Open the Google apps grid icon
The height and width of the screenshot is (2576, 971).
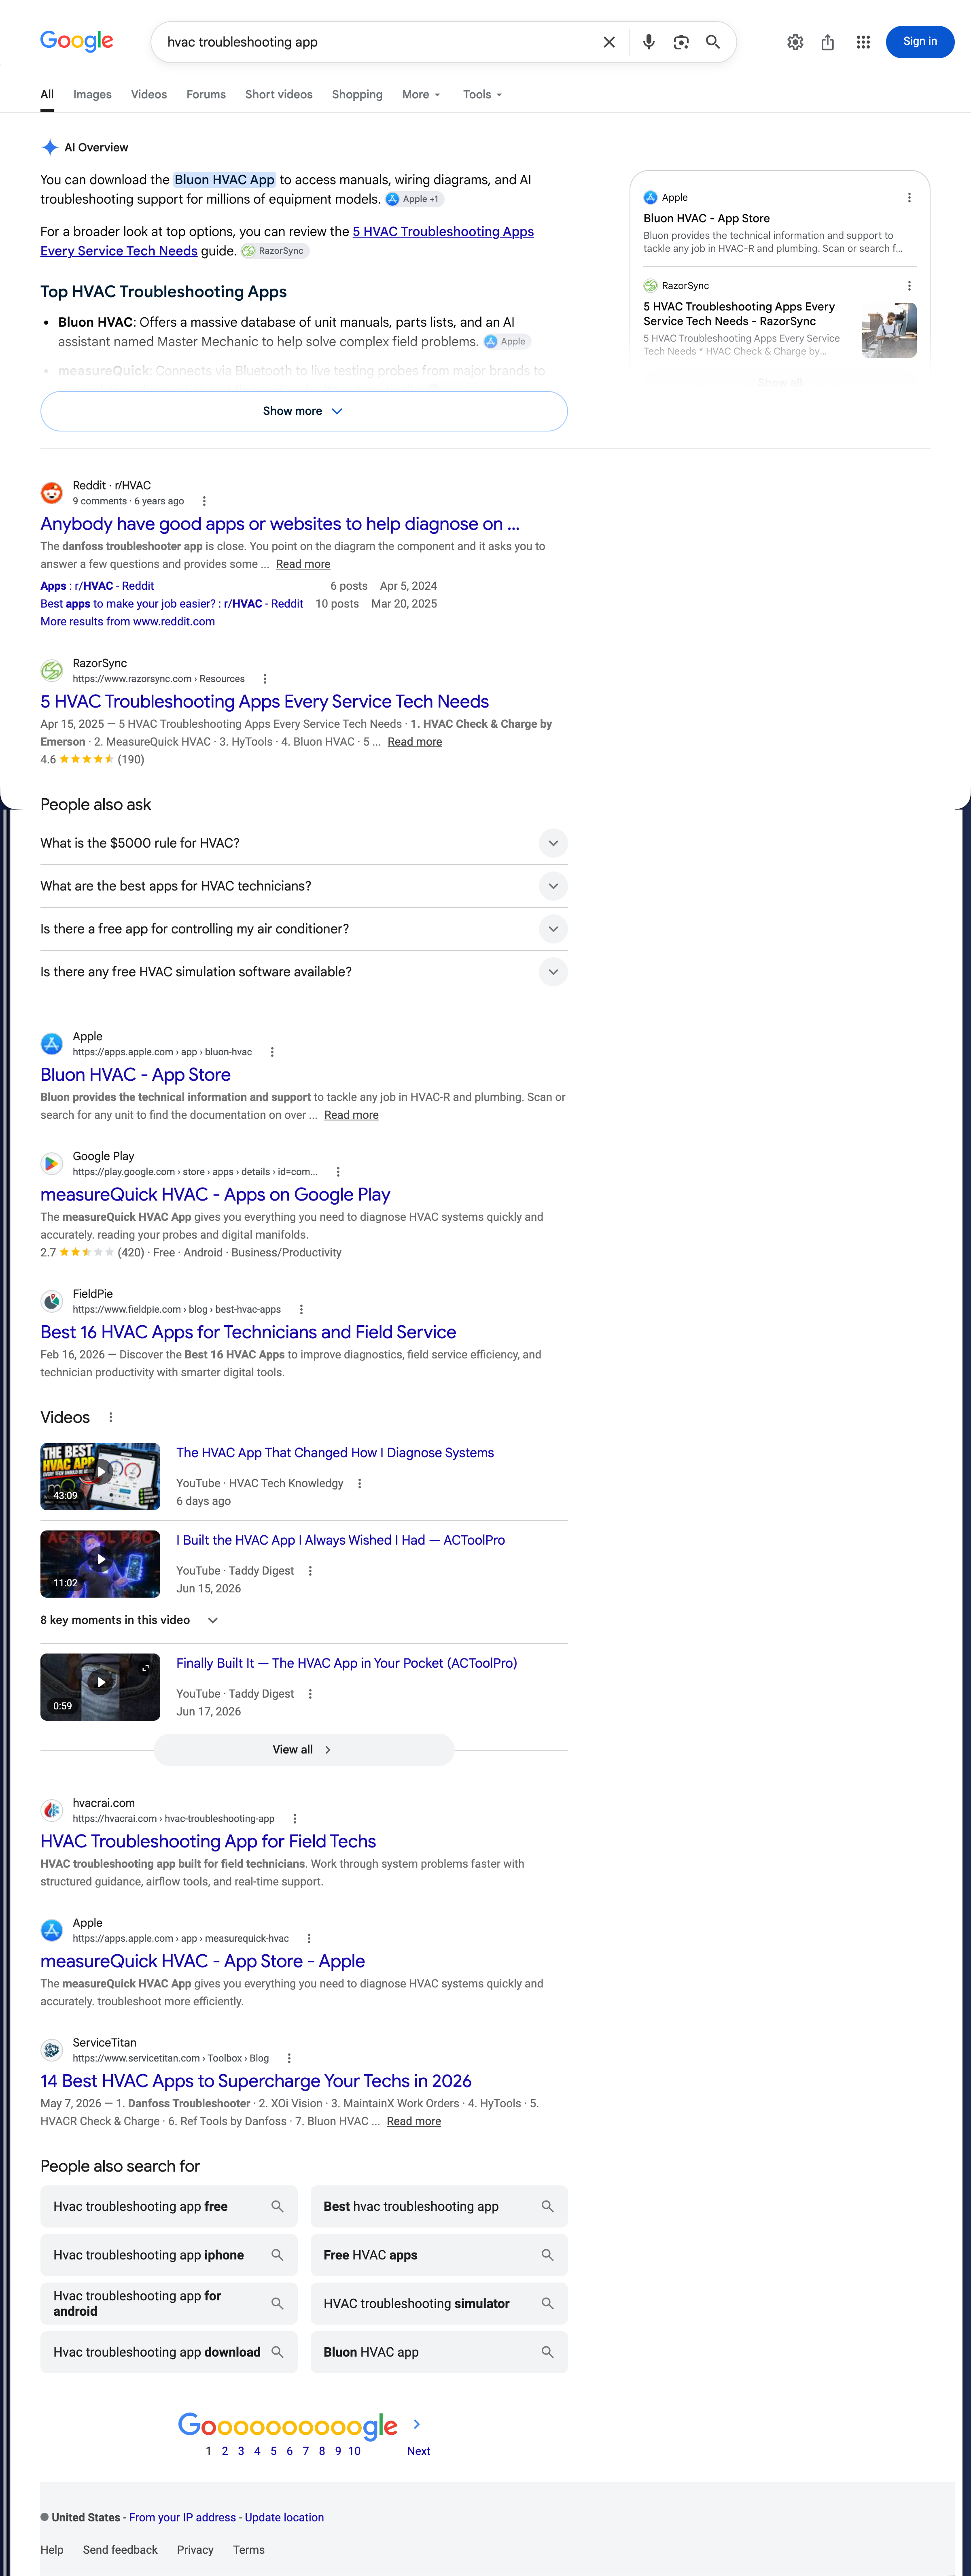pos(863,42)
